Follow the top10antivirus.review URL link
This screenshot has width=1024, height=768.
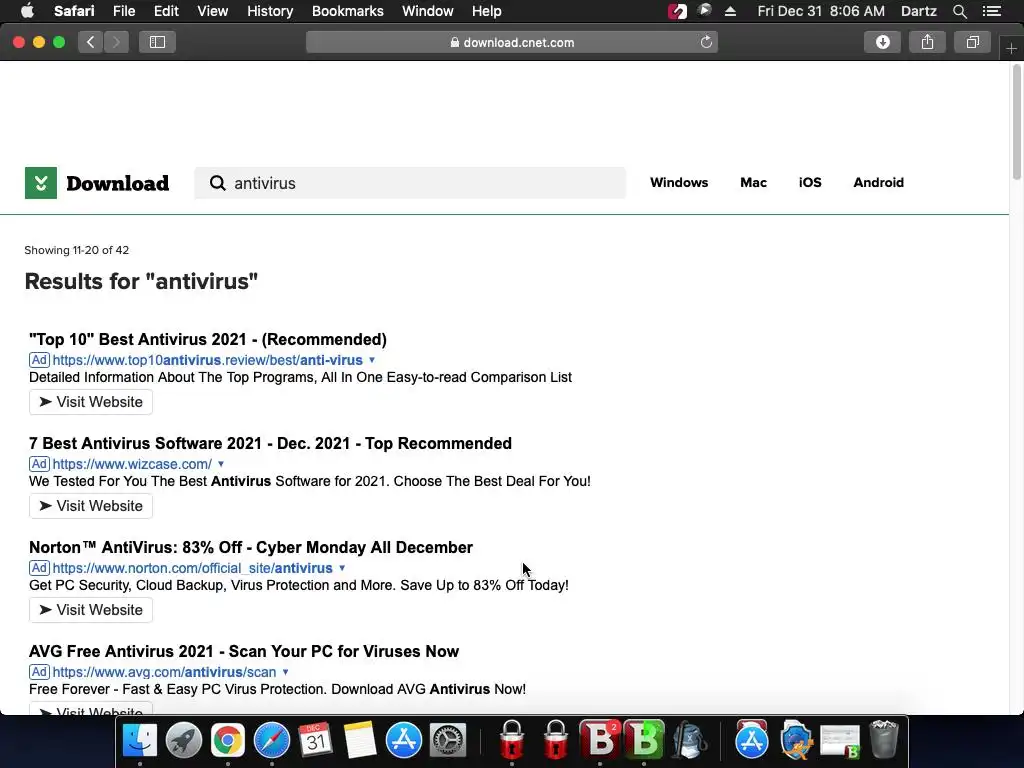point(208,360)
